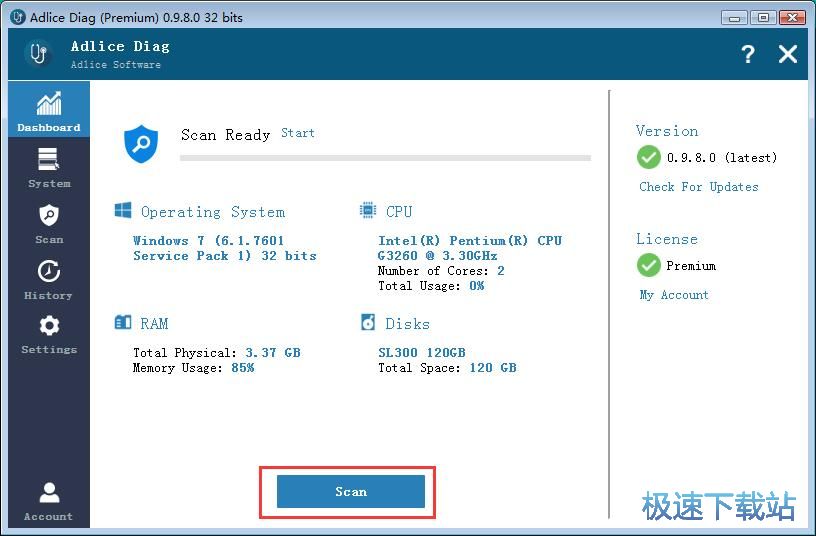Select the Windows 7 (6.1.7601 text

[209, 240]
